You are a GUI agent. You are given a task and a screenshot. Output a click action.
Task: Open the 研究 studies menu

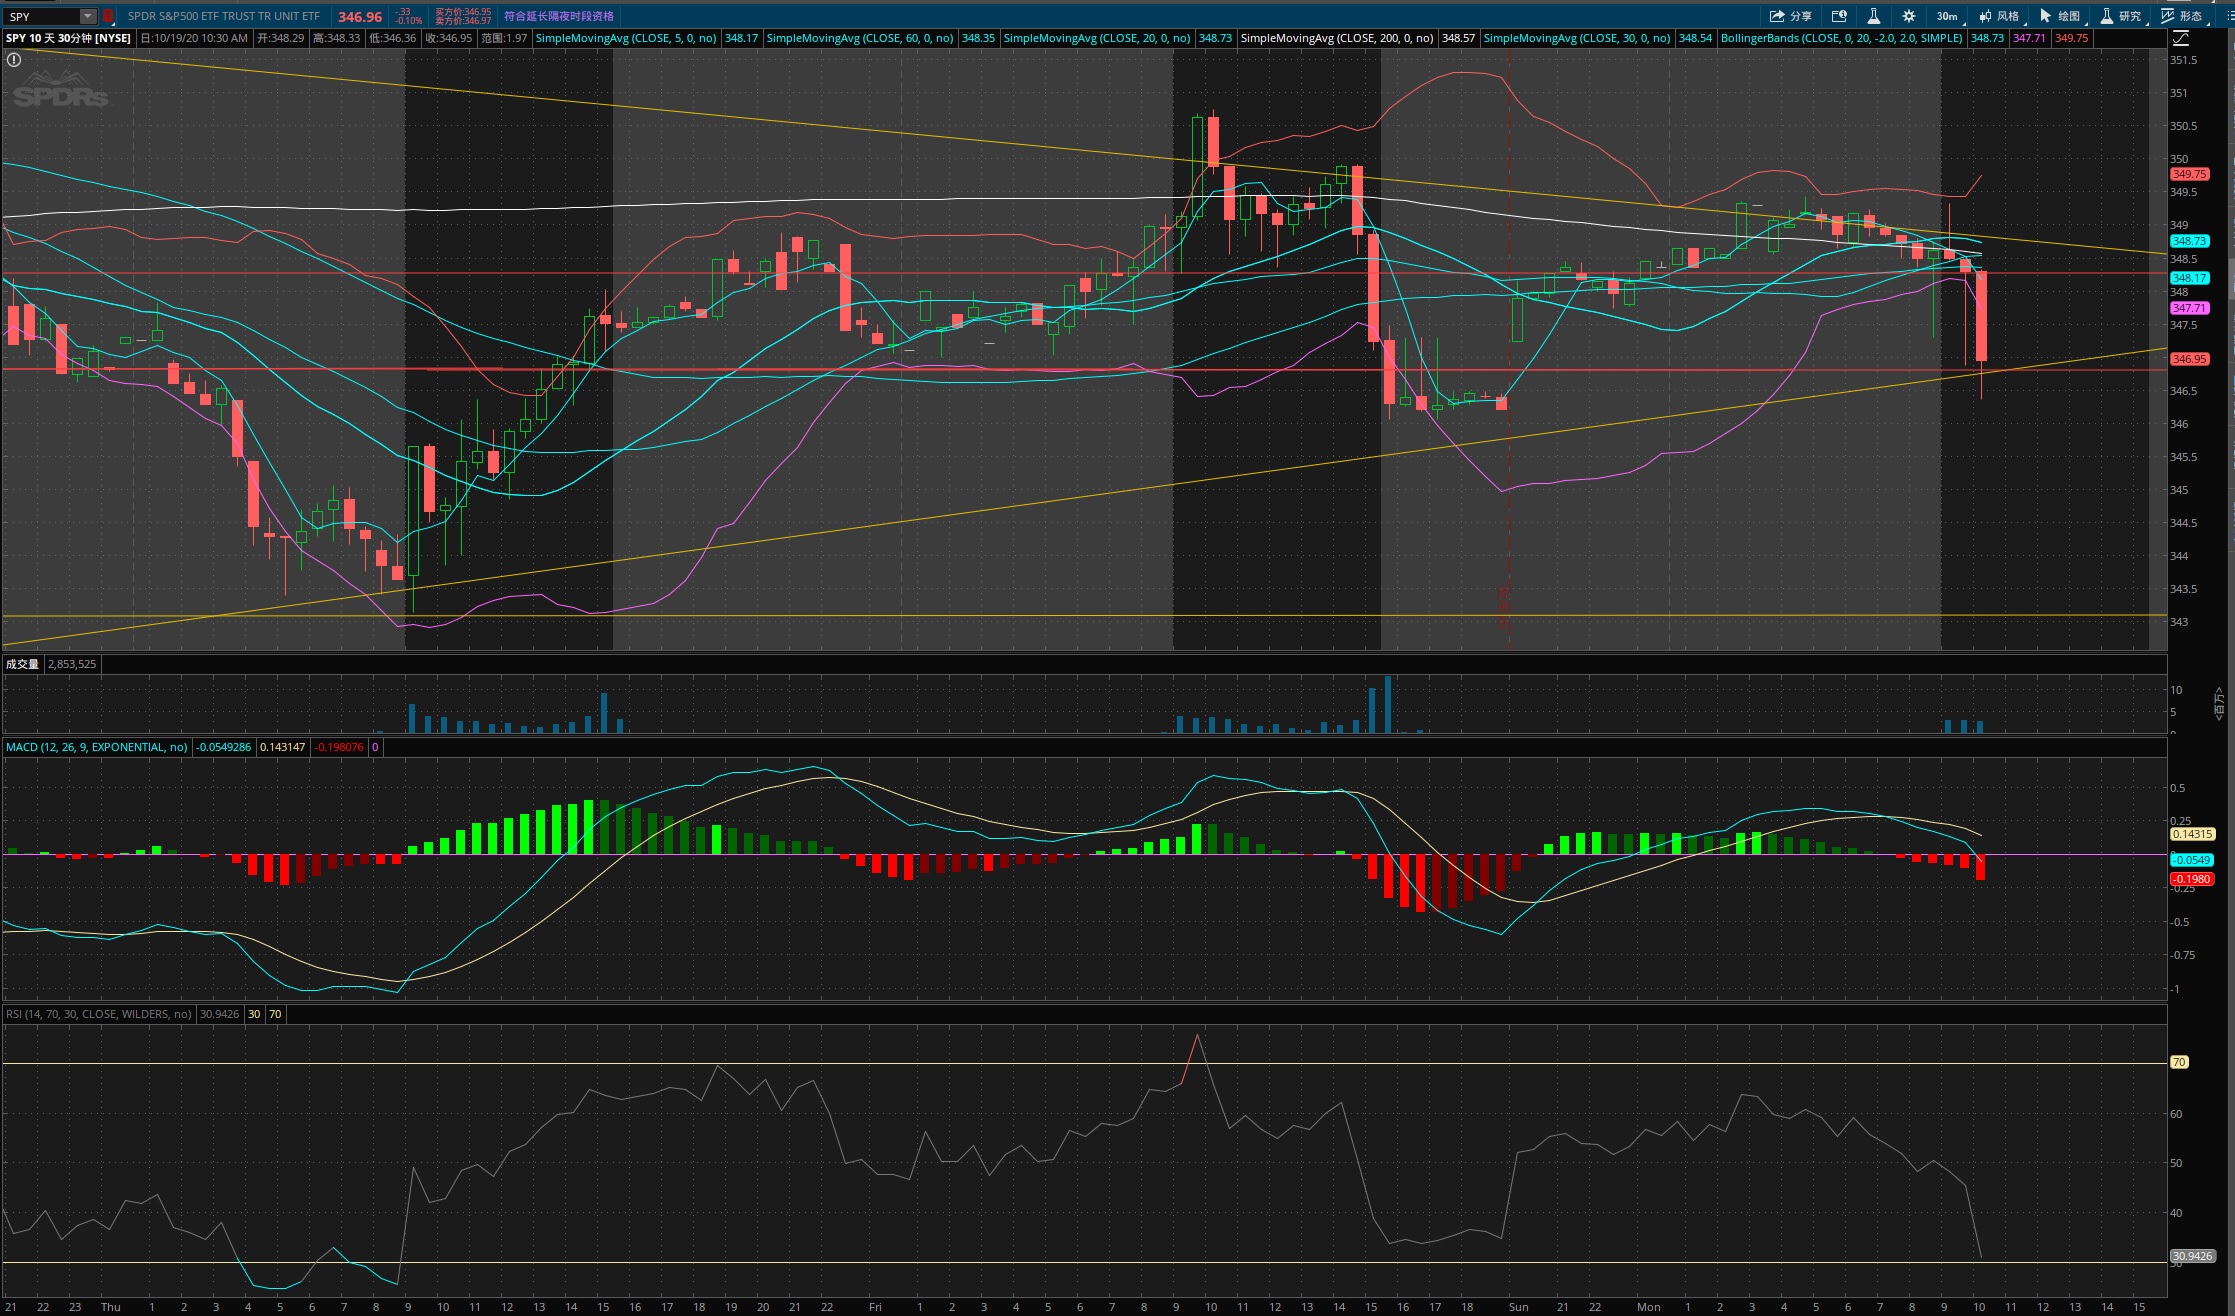(2123, 16)
